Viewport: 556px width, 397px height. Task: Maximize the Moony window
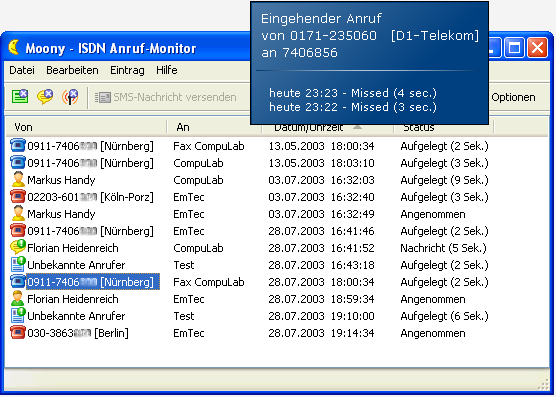tap(514, 47)
